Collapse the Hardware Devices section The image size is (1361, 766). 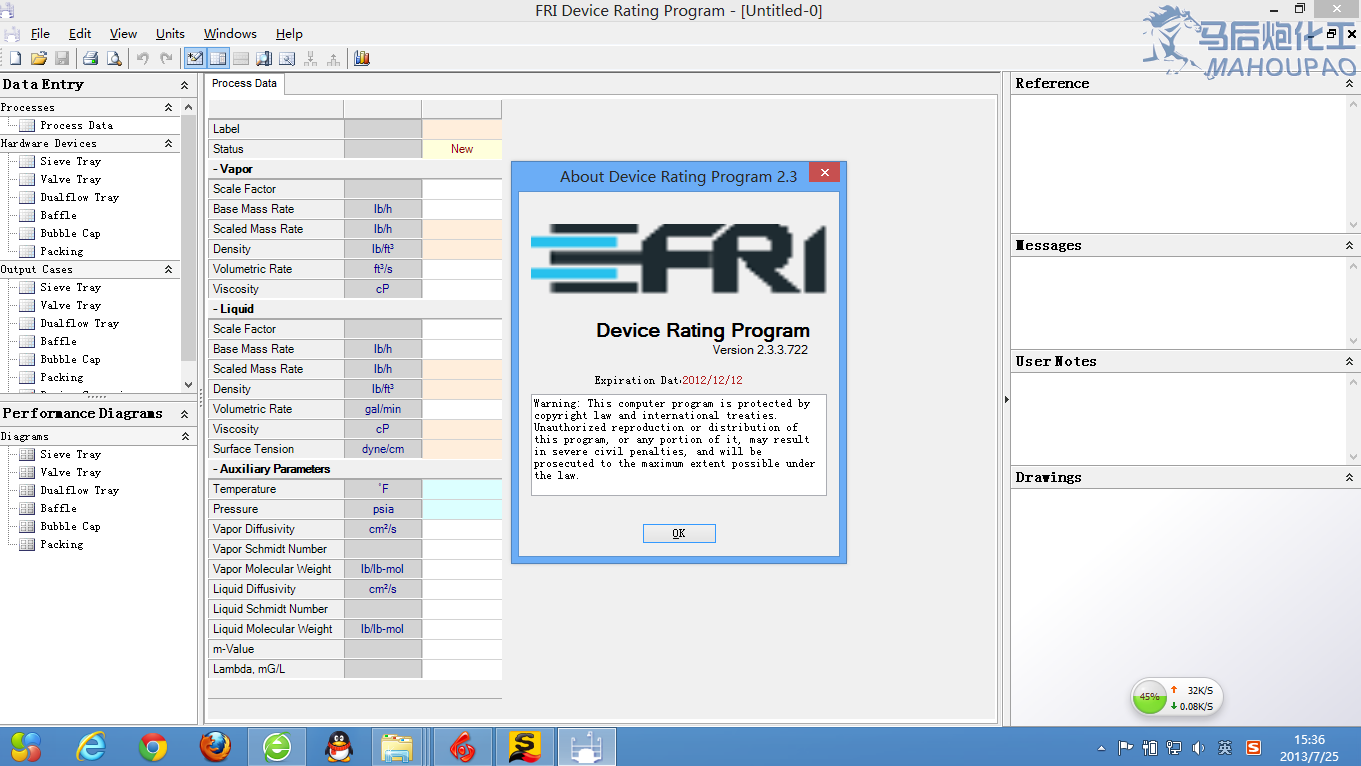(x=168, y=144)
